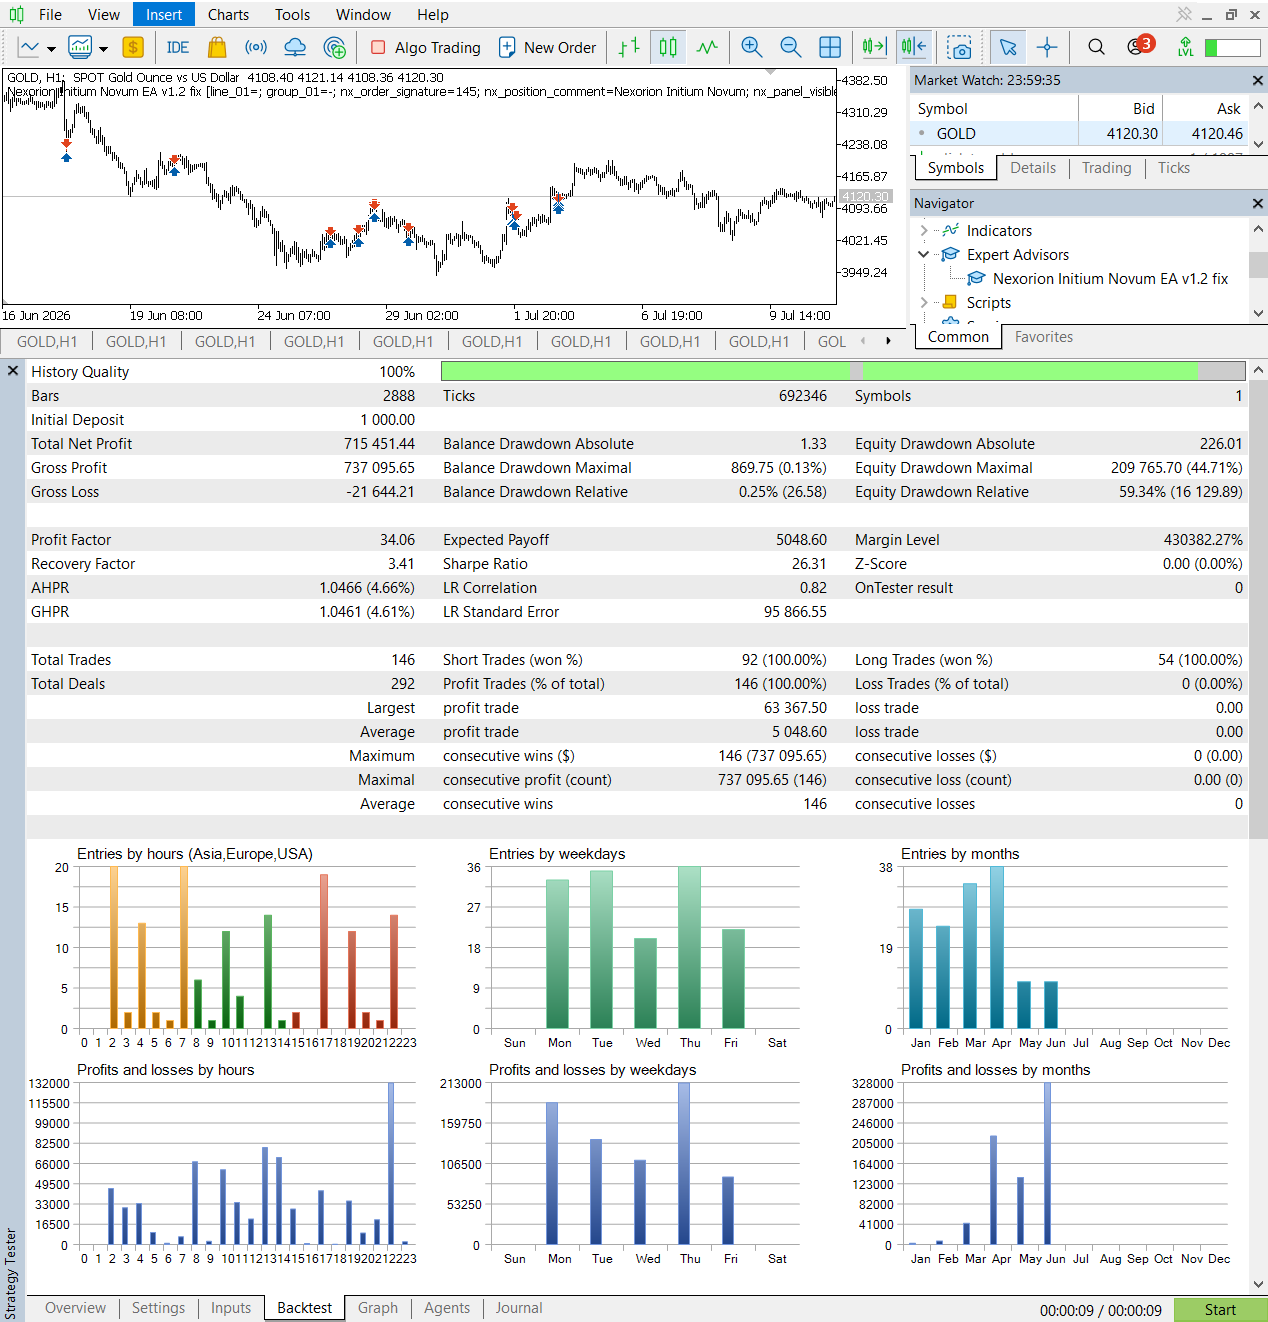Open the line chart type tool

coord(29,47)
